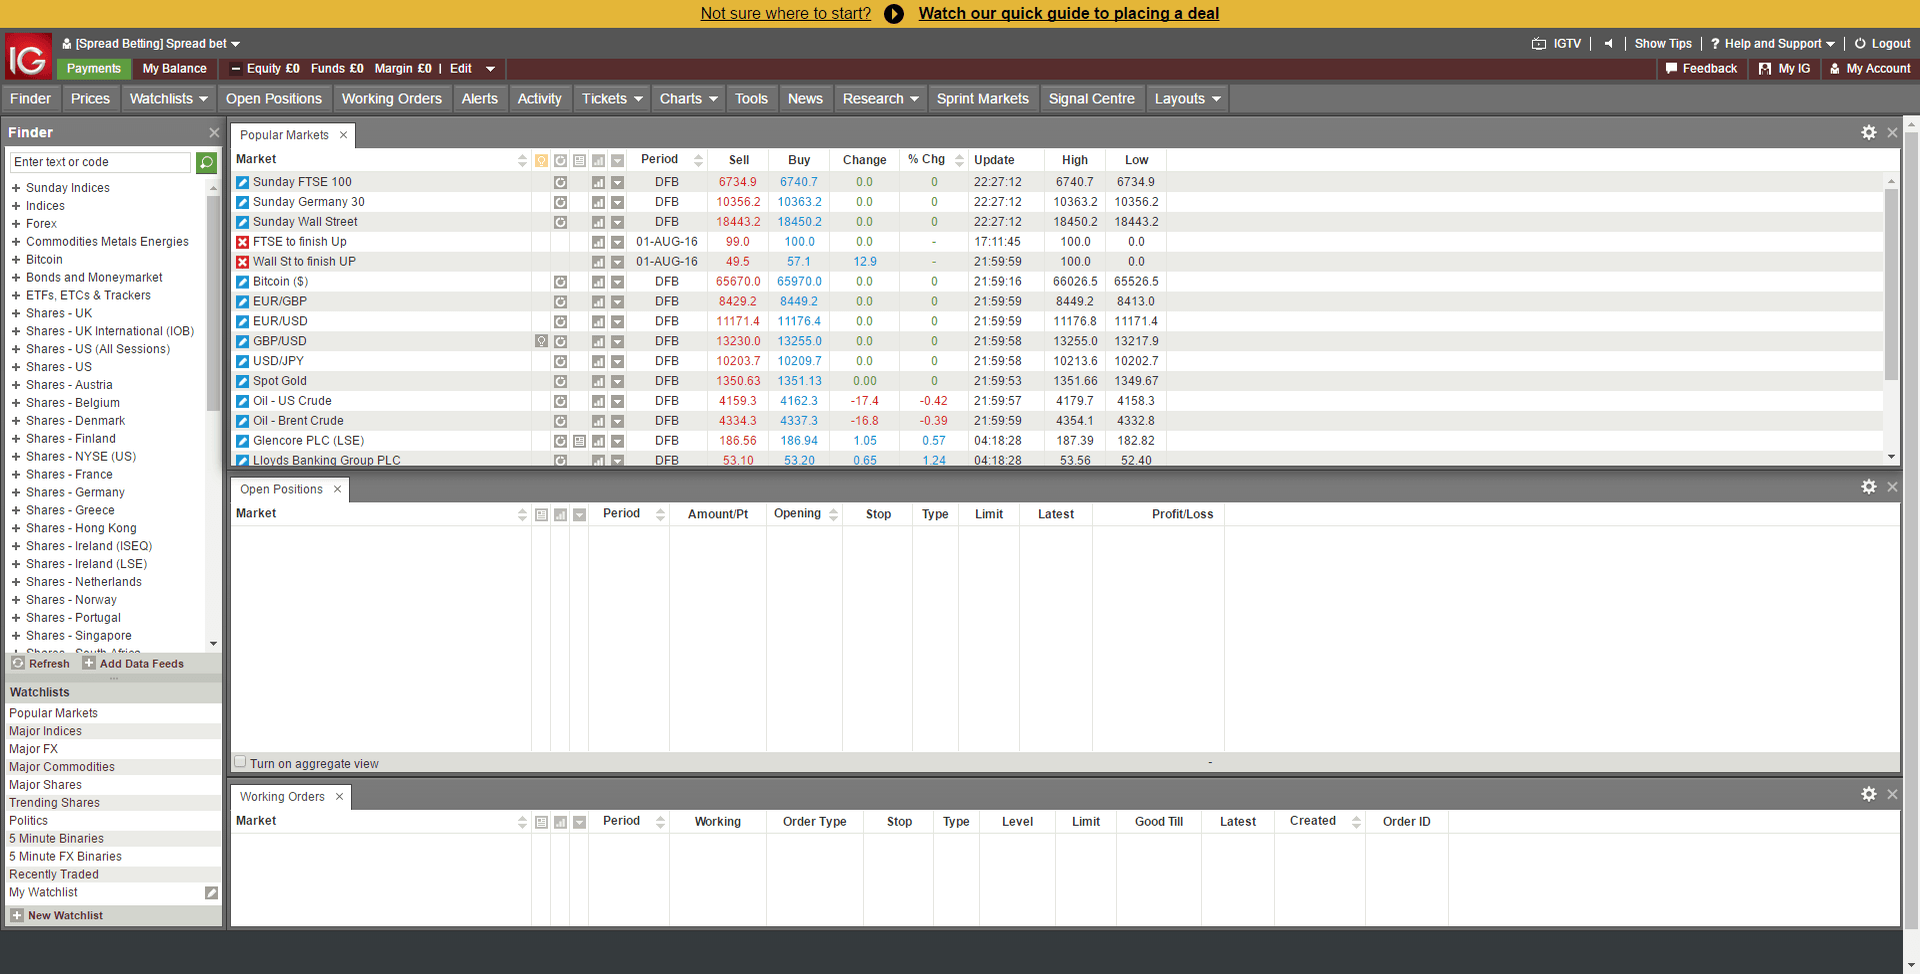
Task: Click New Watchlist button
Action: [x=57, y=916]
